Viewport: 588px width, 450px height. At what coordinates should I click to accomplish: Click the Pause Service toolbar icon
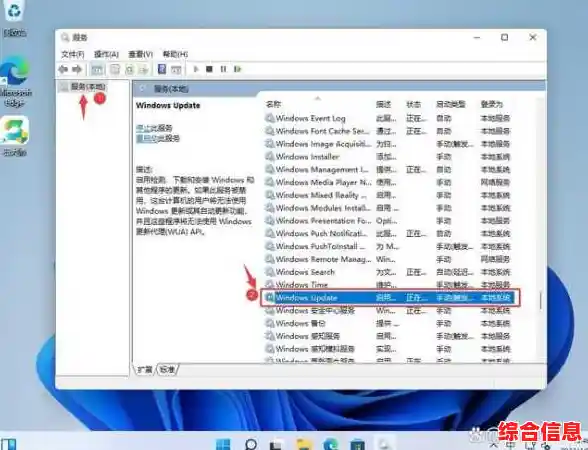tap(224, 69)
